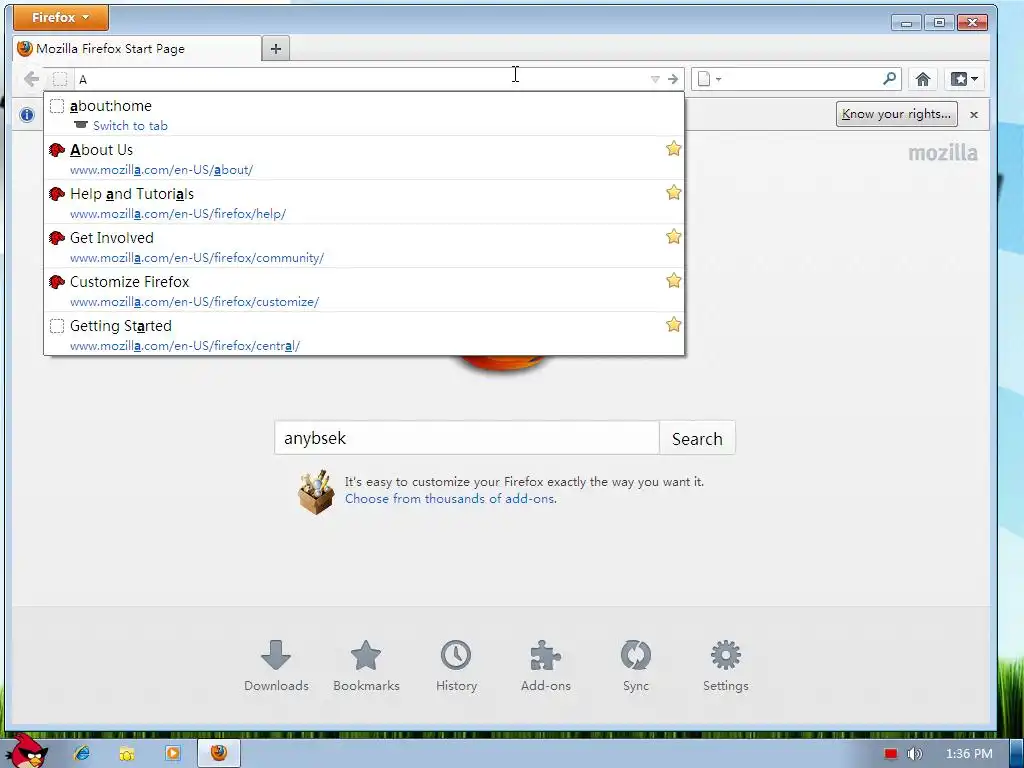Select 'Help and Tutorials' suggestion
The image size is (1024, 768).
point(364,202)
